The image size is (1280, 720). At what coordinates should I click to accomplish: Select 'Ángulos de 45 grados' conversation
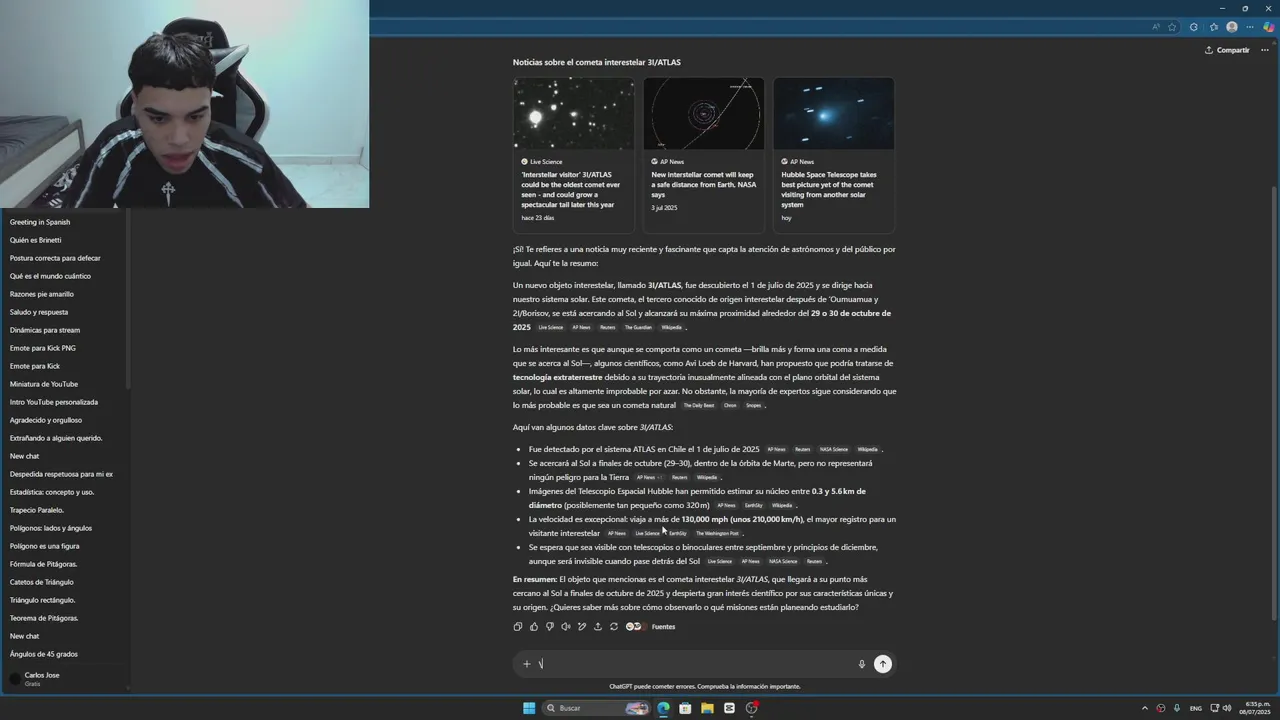click(44, 654)
